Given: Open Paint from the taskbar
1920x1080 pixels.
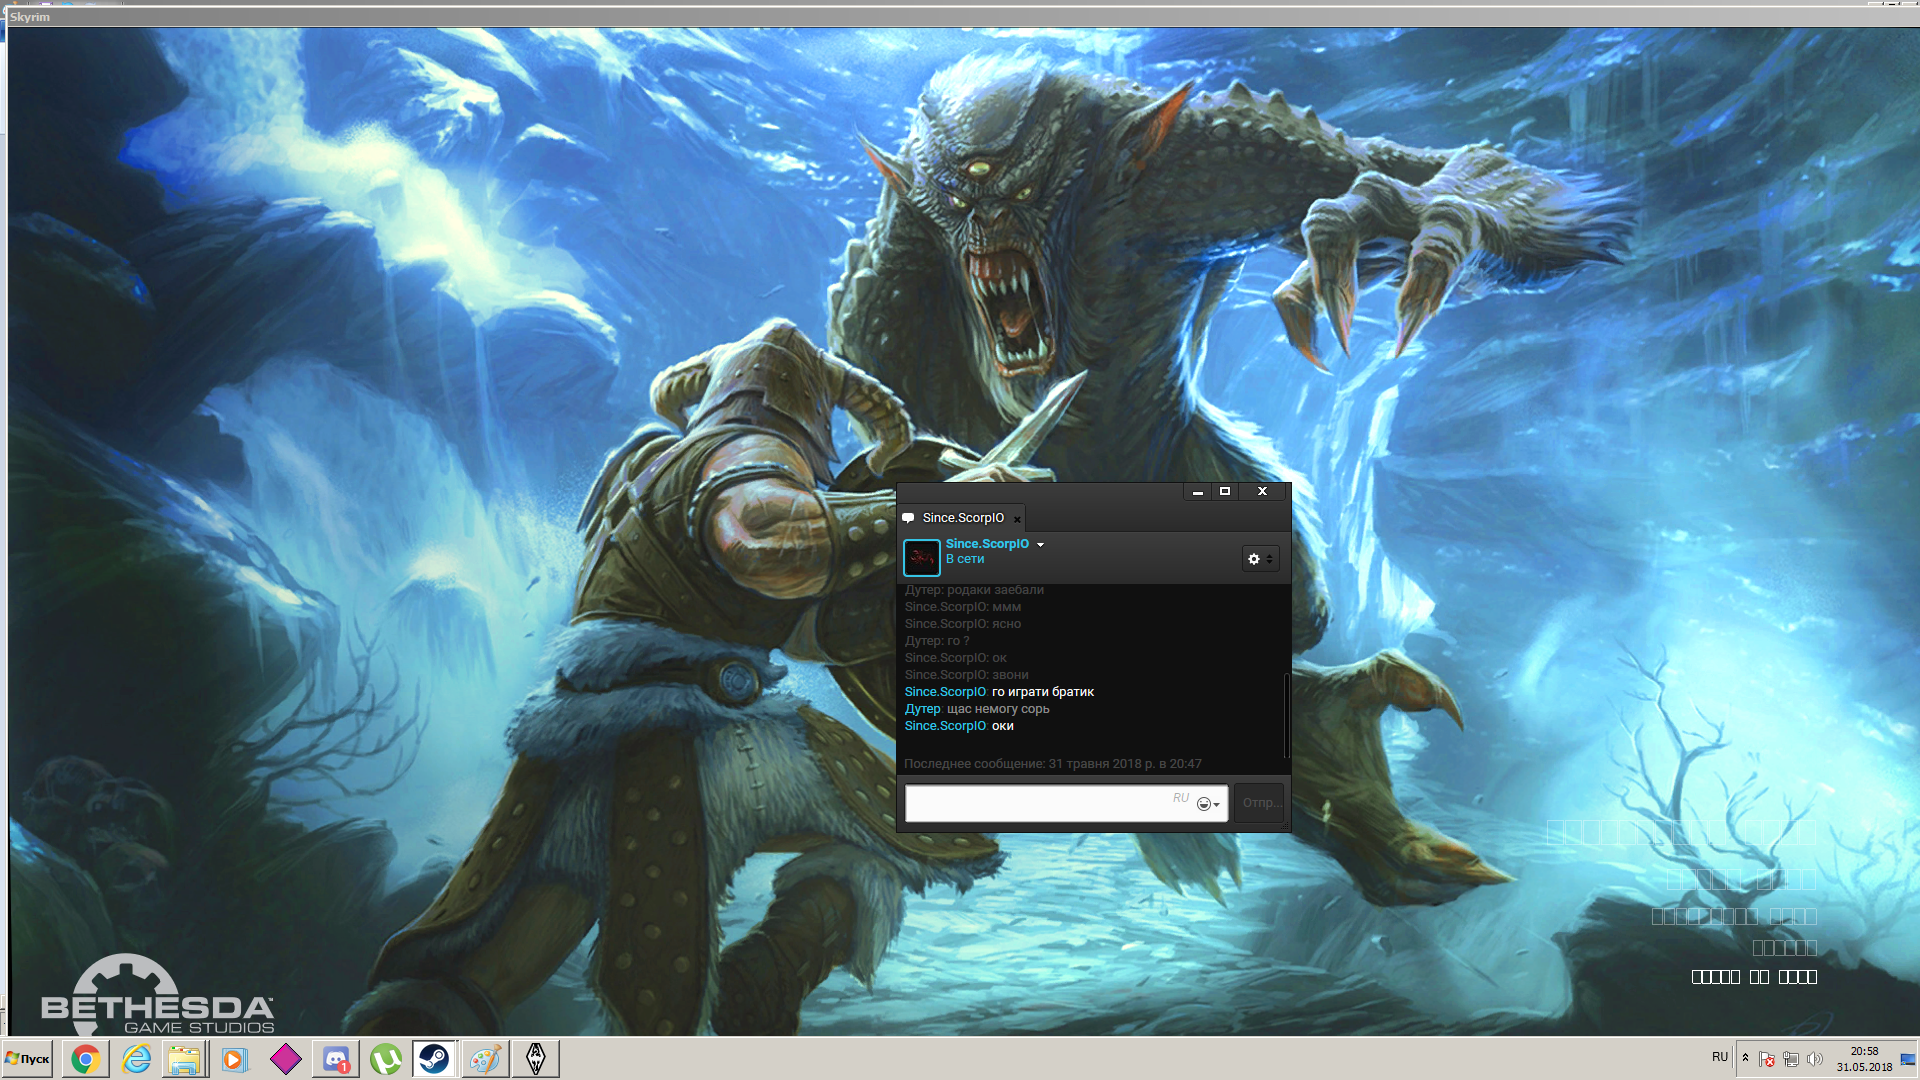Looking at the screenshot, I should tap(485, 1059).
